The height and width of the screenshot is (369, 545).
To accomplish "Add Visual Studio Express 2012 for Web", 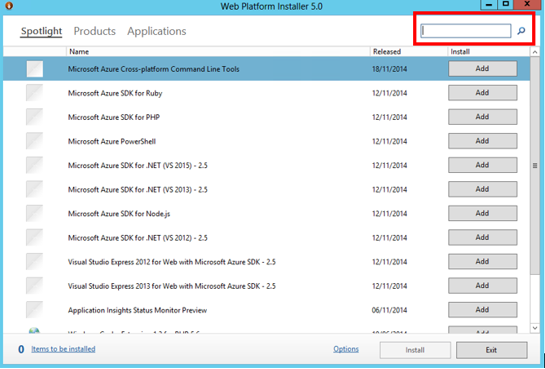I will click(x=482, y=261).
